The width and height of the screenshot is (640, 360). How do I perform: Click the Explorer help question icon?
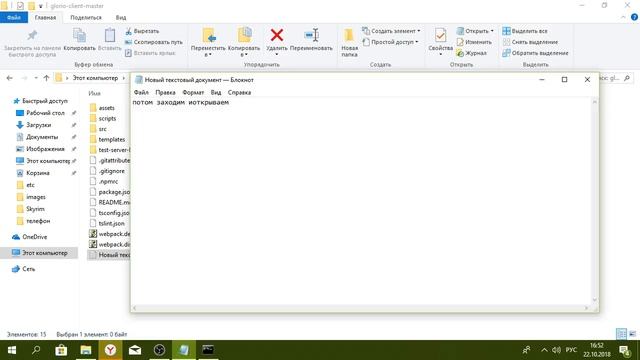coord(634,17)
